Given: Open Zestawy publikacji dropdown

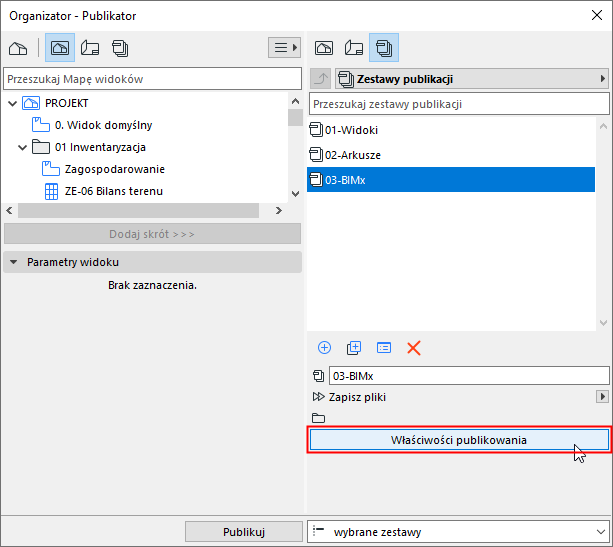Looking at the screenshot, I should 472,79.
